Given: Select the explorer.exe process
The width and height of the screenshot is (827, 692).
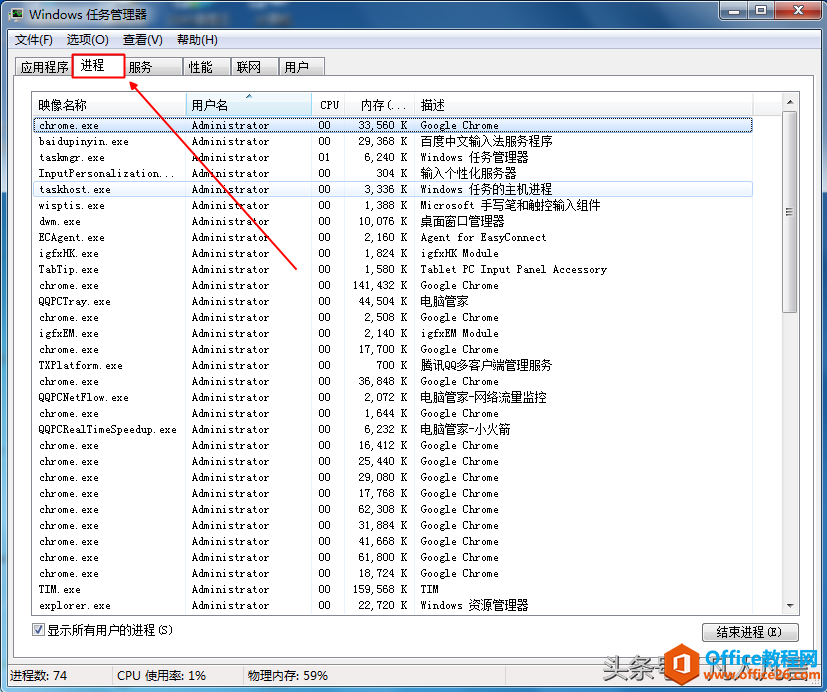Looking at the screenshot, I should pyautogui.click(x=392, y=605).
